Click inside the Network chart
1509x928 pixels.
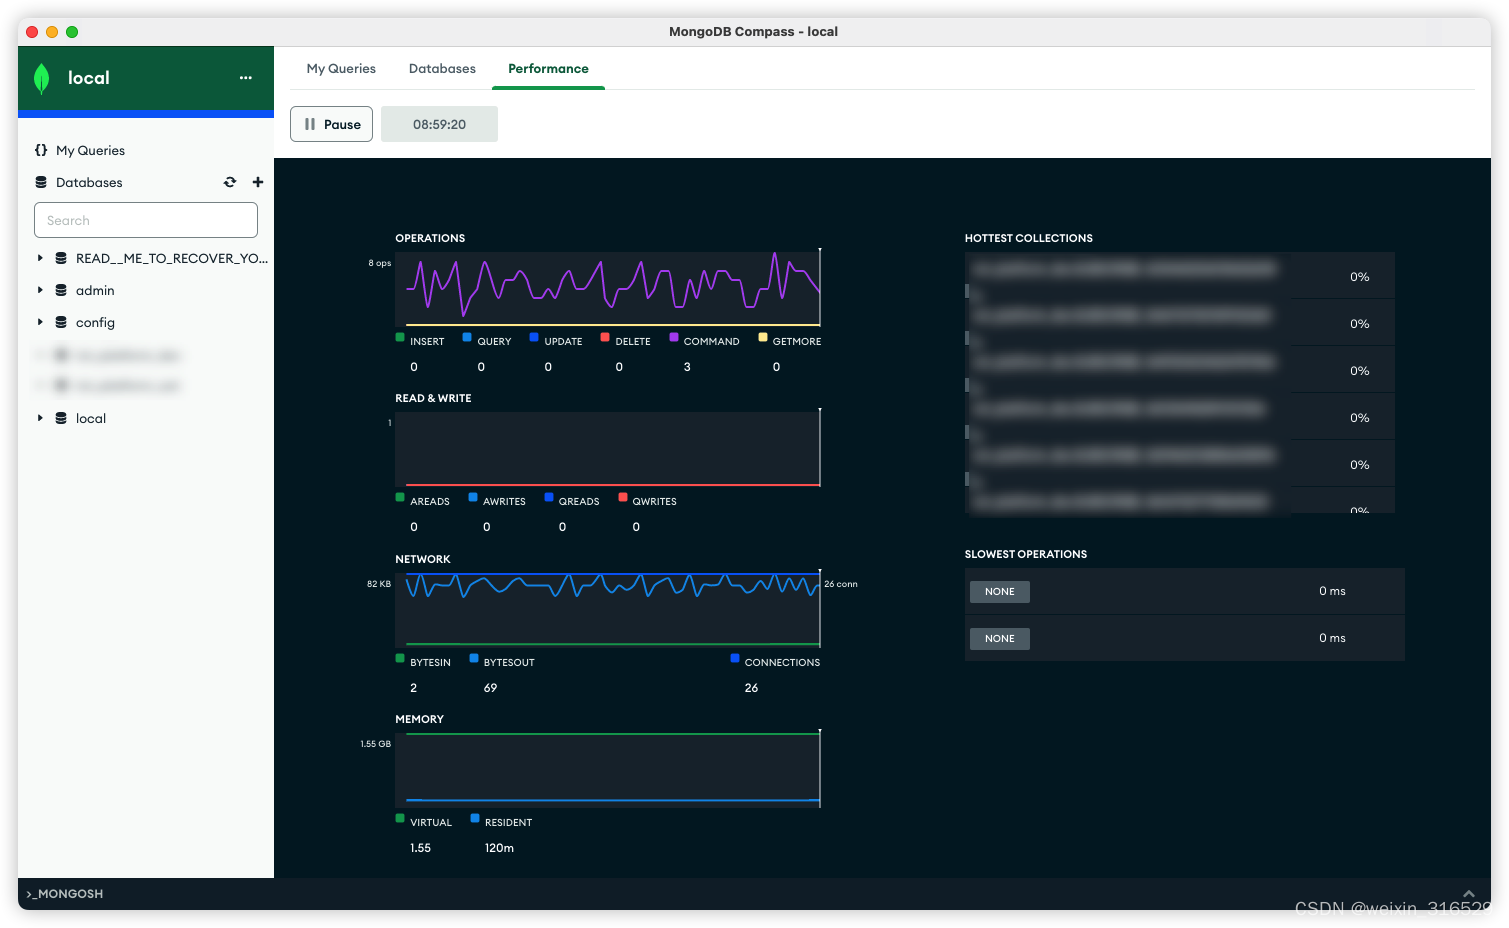pyautogui.click(x=608, y=610)
